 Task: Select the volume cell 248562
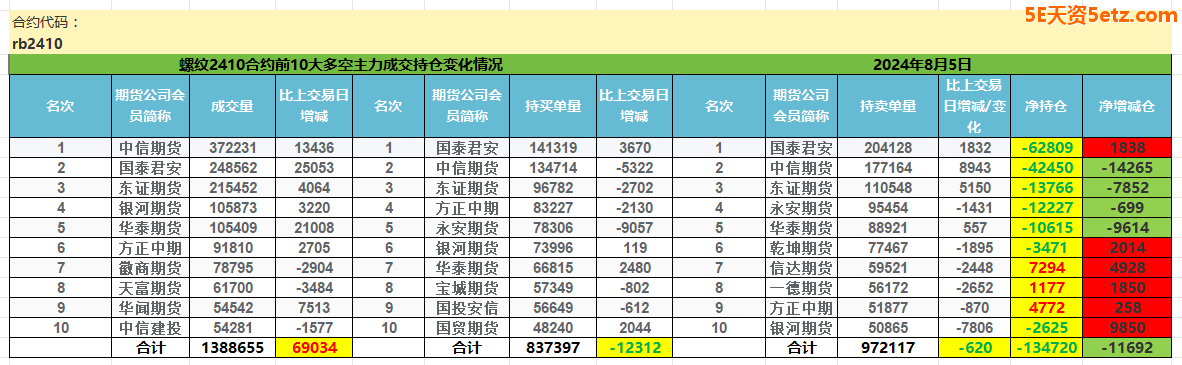(232, 166)
